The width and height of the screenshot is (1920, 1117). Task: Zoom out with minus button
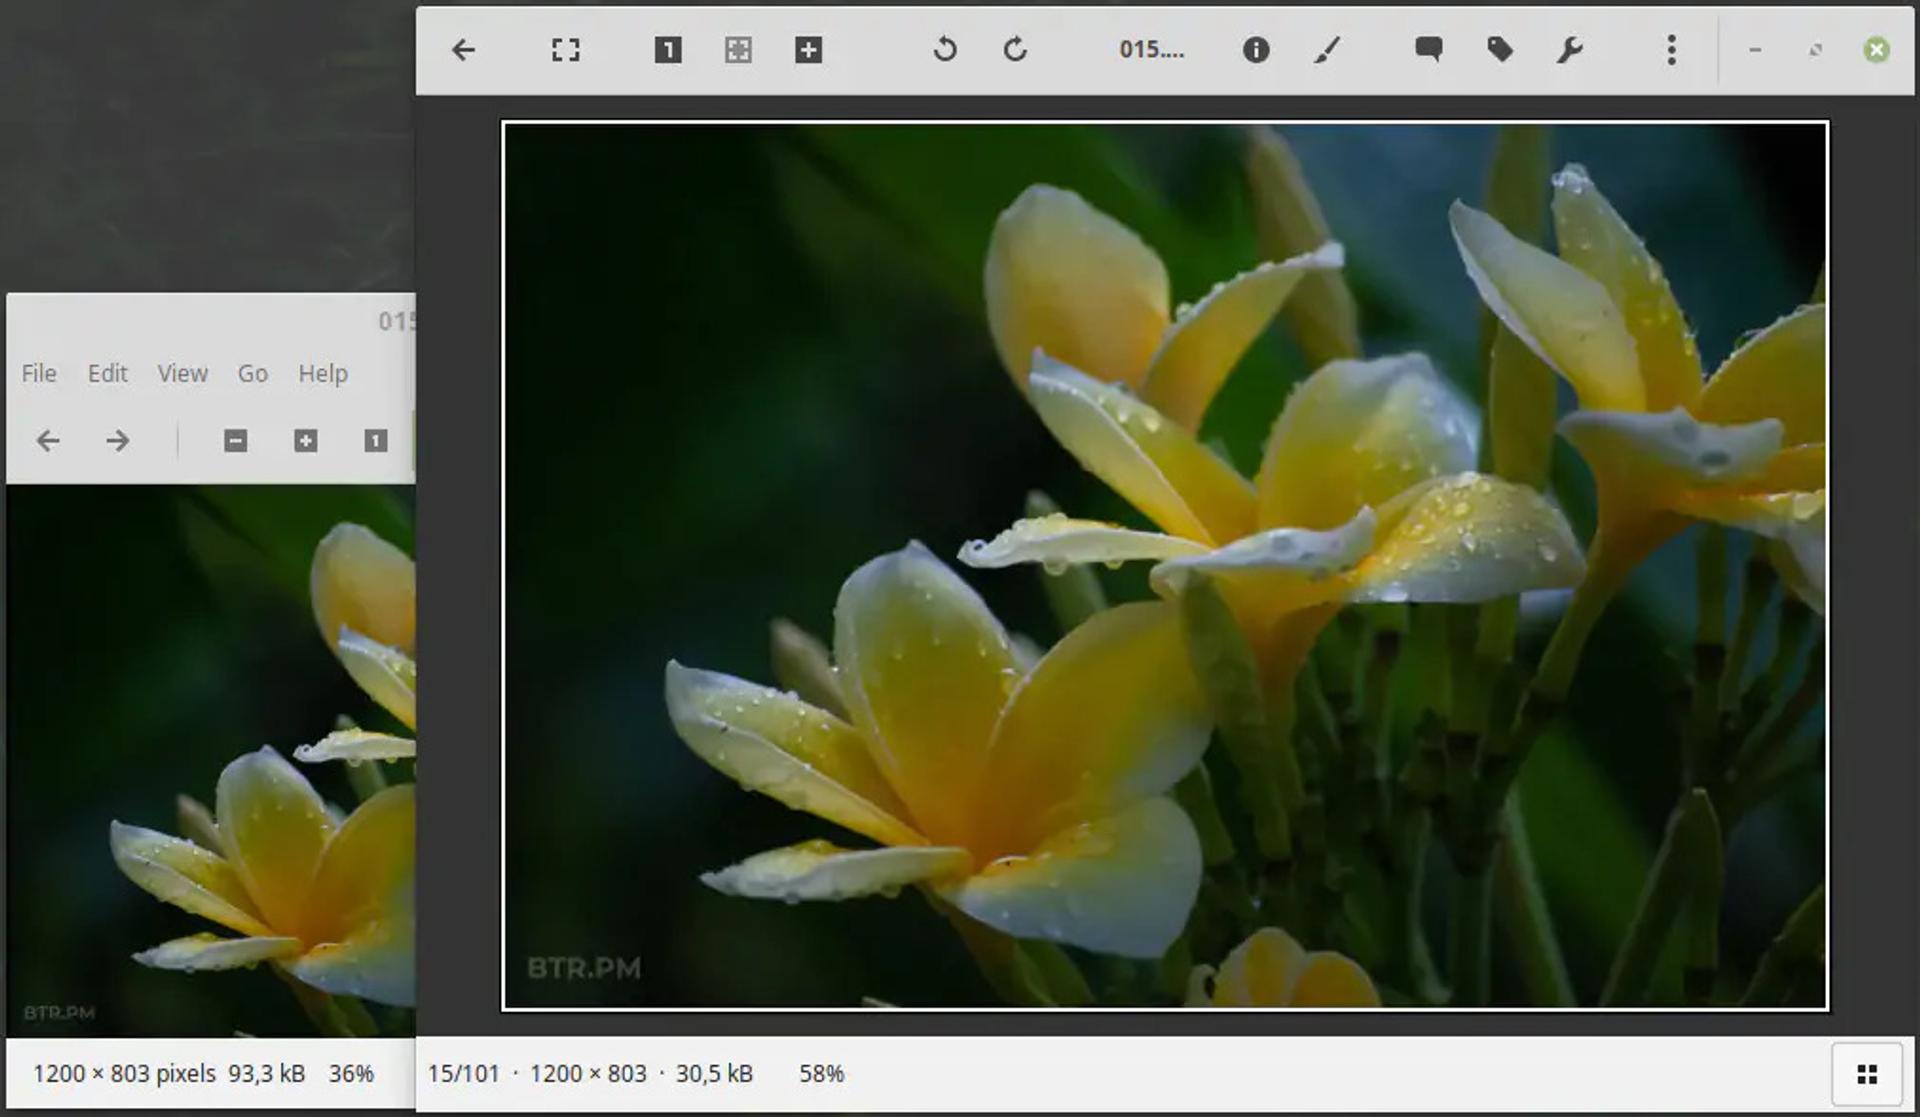click(x=236, y=441)
